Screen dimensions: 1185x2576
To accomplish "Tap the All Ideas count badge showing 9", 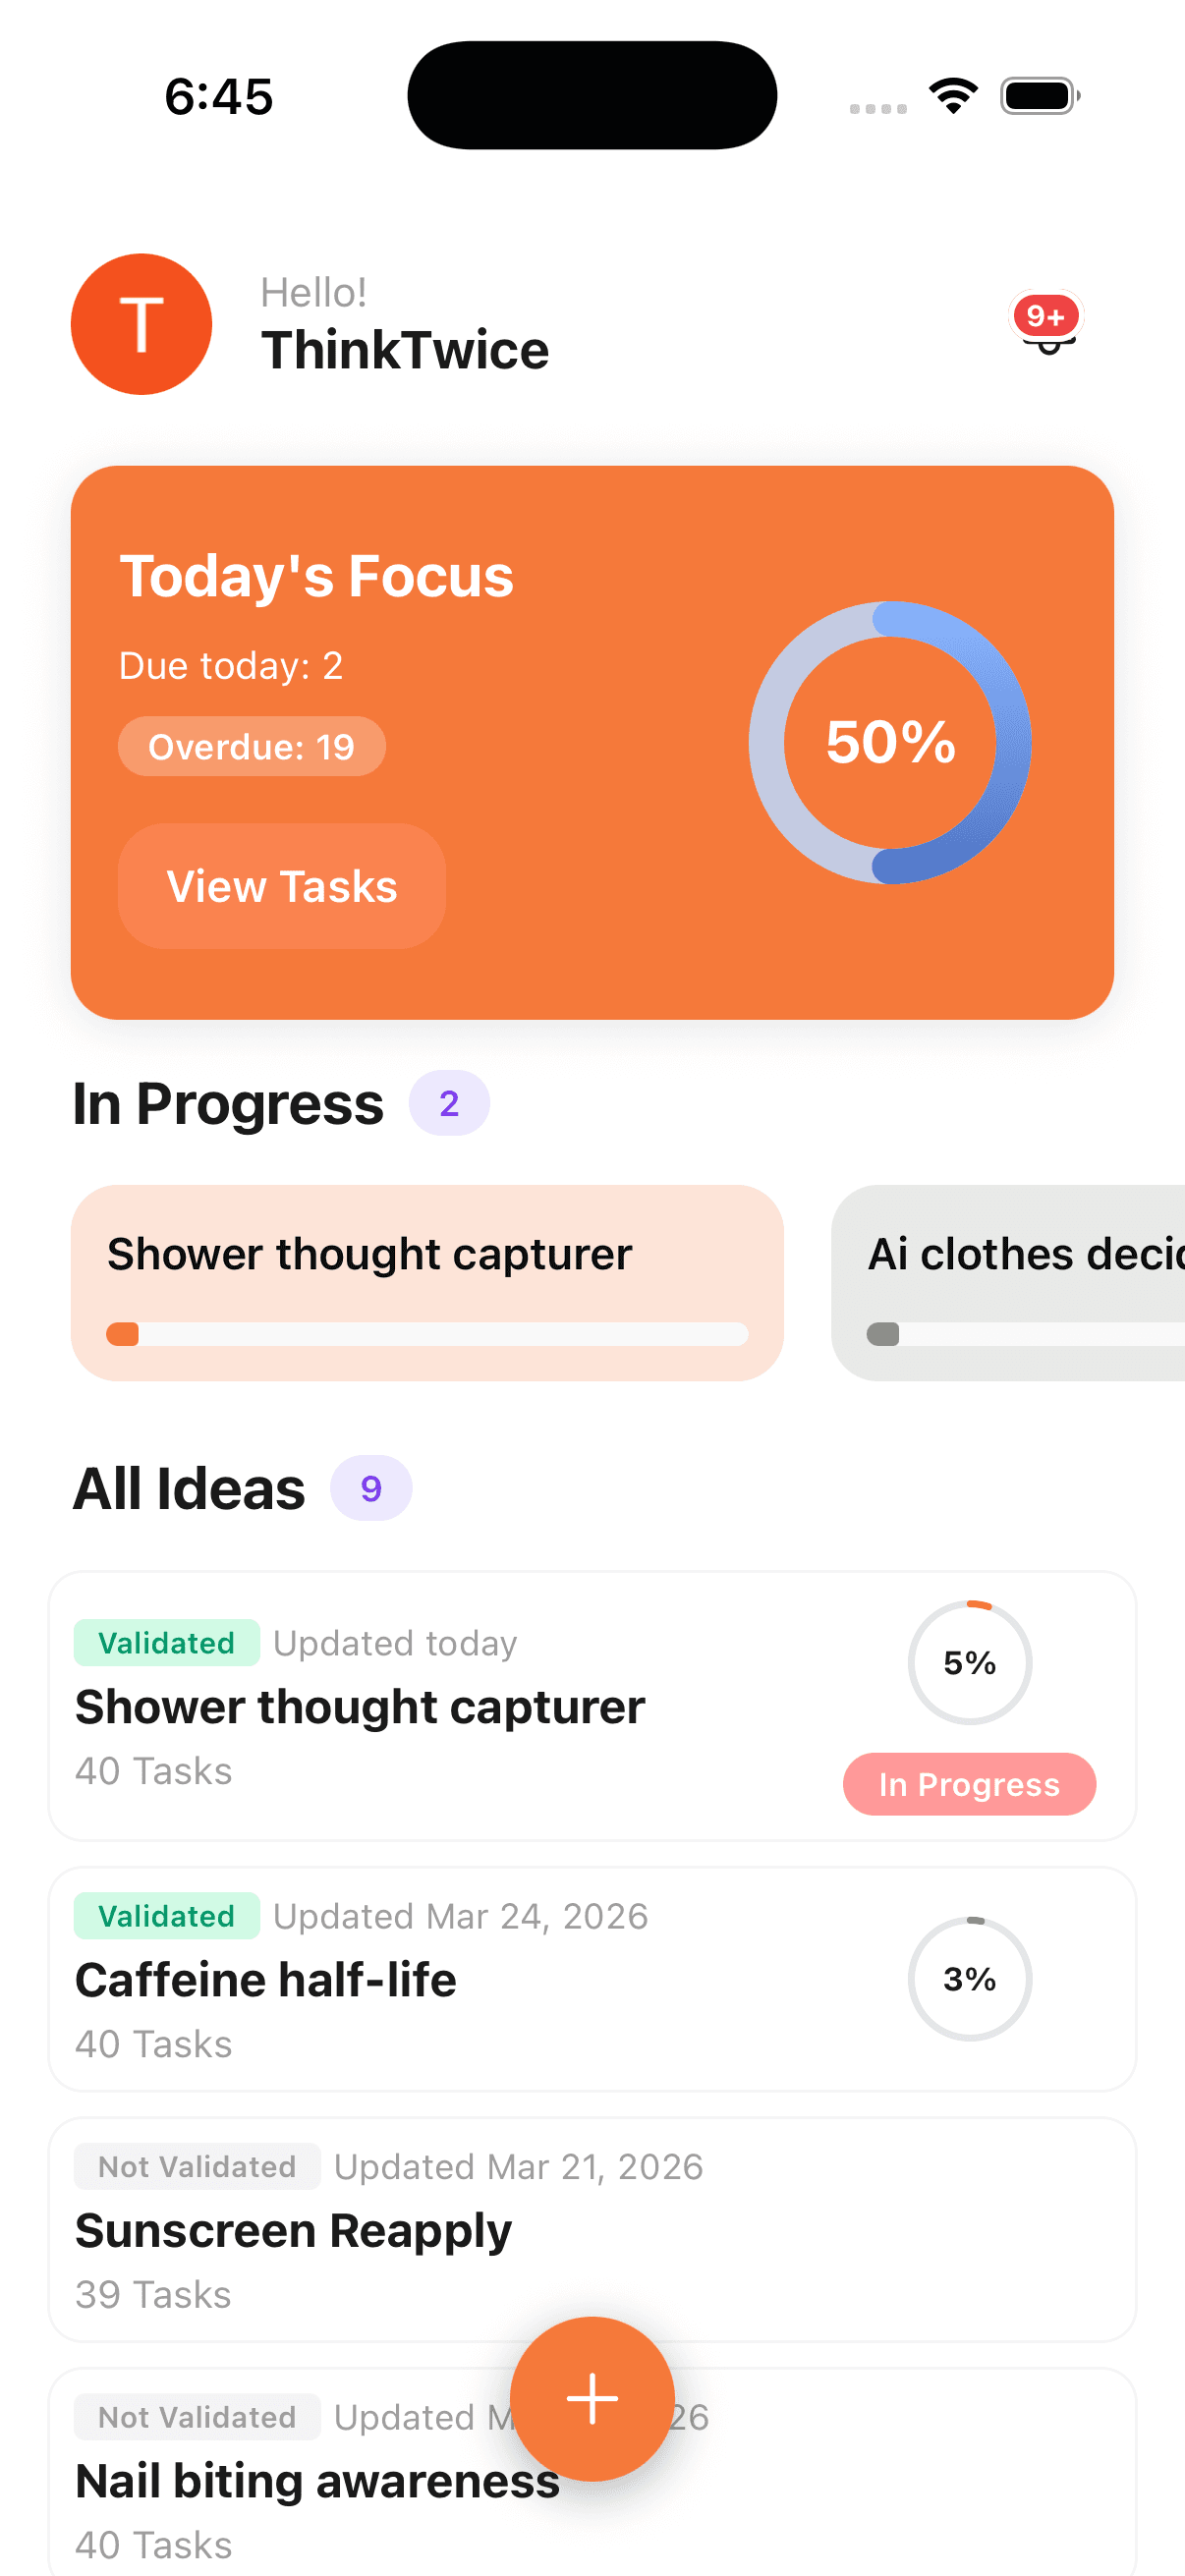I will [x=371, y=1488].
